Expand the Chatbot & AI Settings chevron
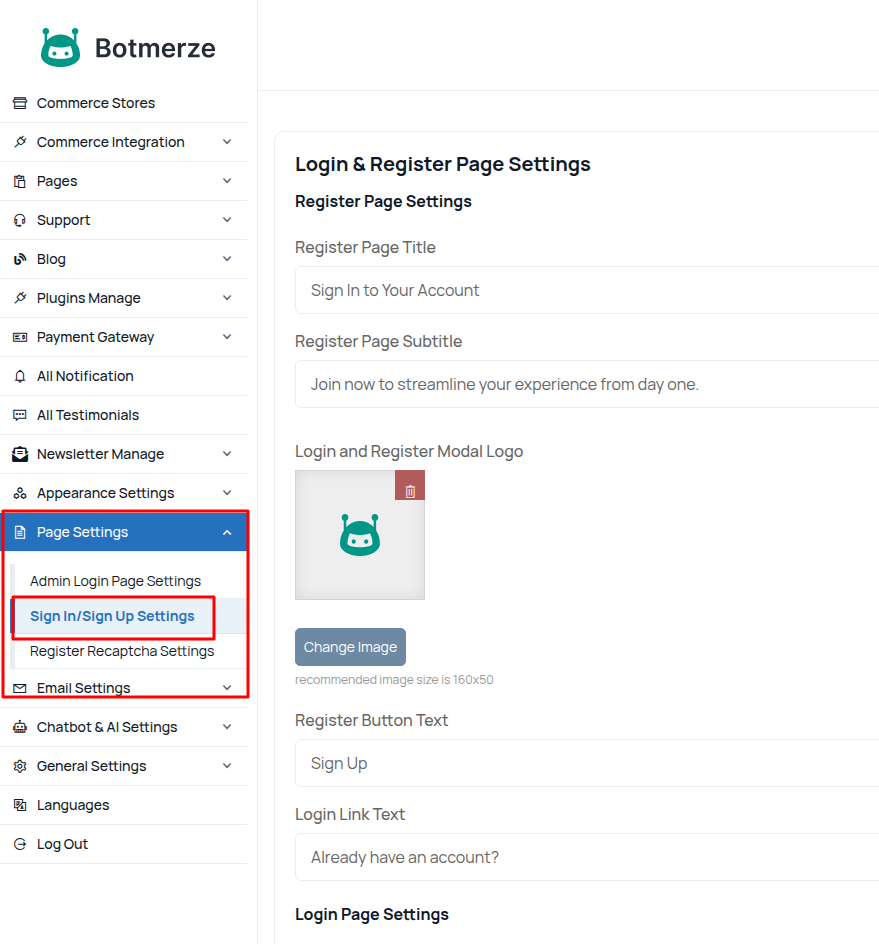The height and width of the screenshot is (944, 879). (227, 727)
